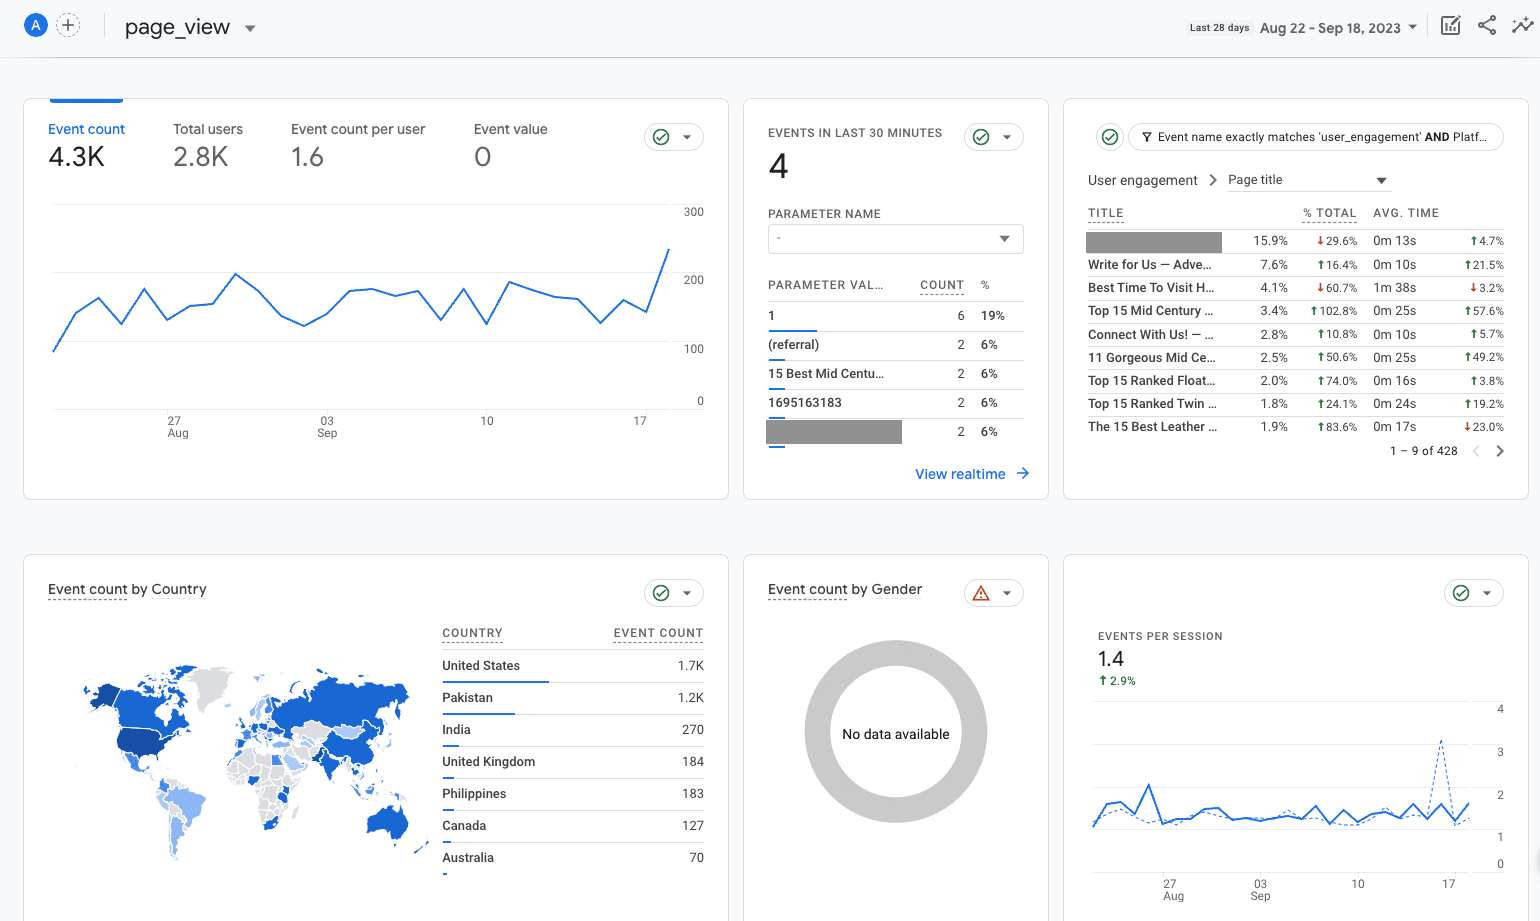The width and height of the screenshot is (1540, 921).
Task: Click the Event count by Gender title
Action: (845, 589)
